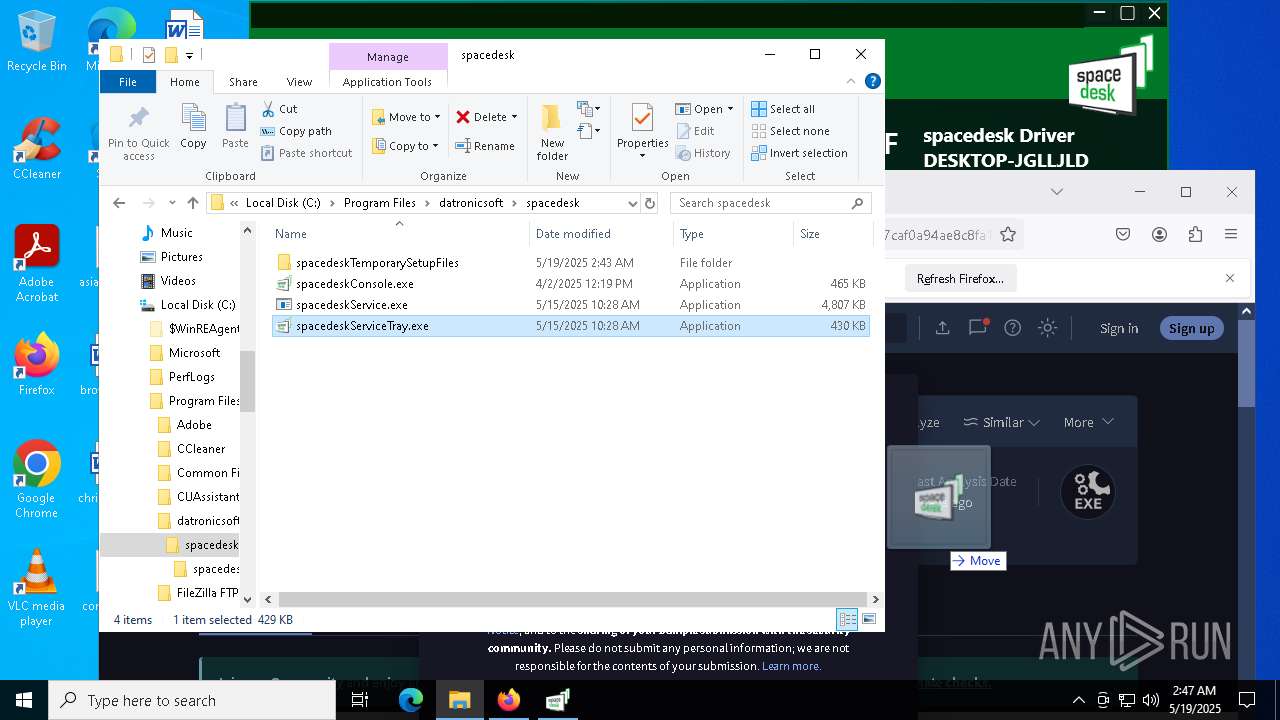Refresh the spacedesk folder view
Image resolution: width=1280 pixels, height=720 pixels.
tap(650, 203)
